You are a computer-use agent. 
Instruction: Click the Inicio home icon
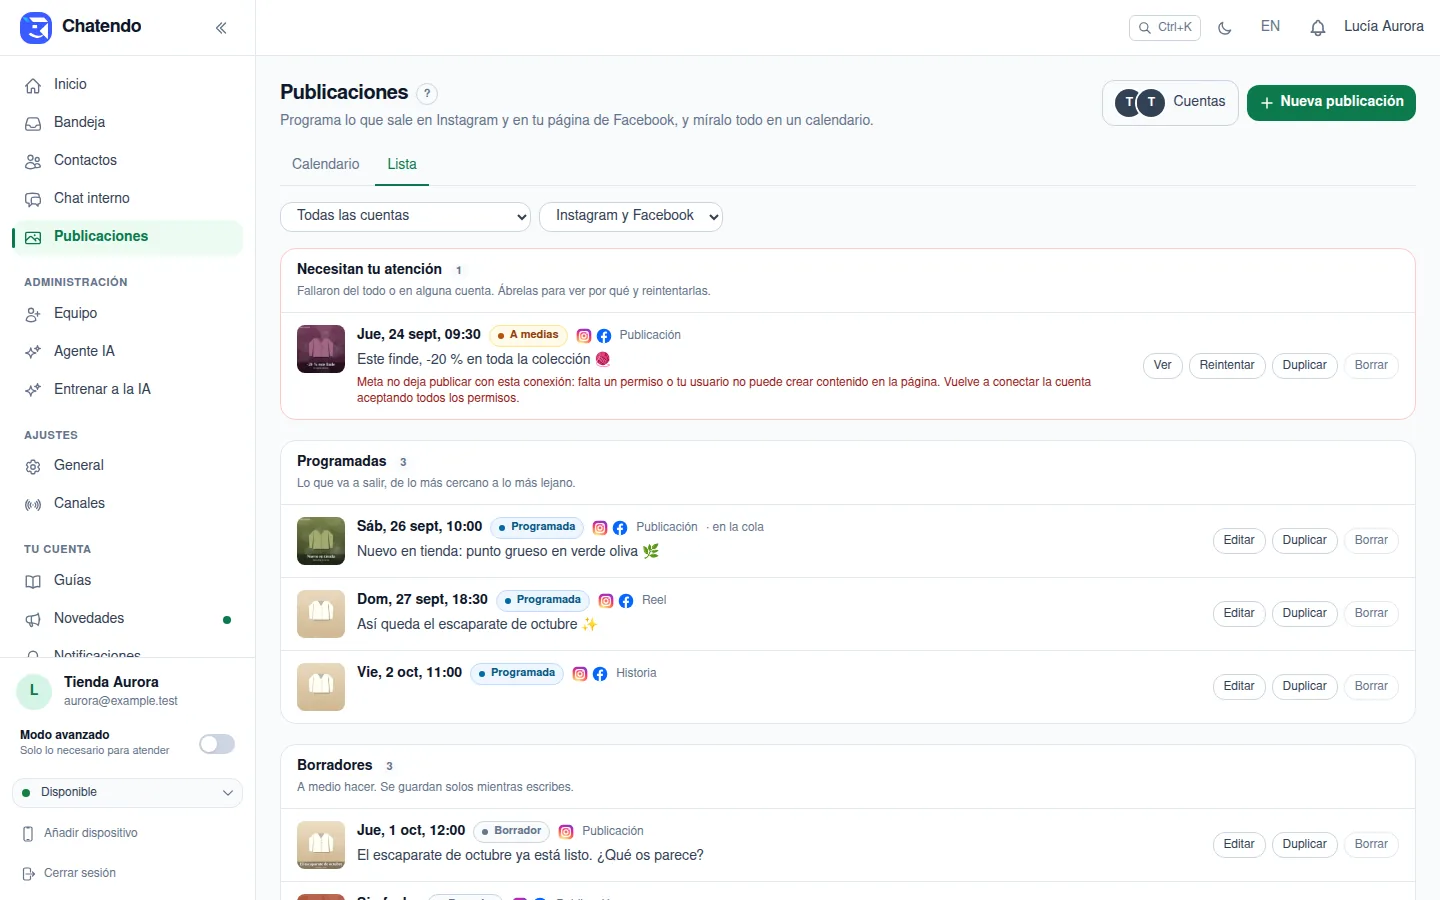(x=33, y=85)
